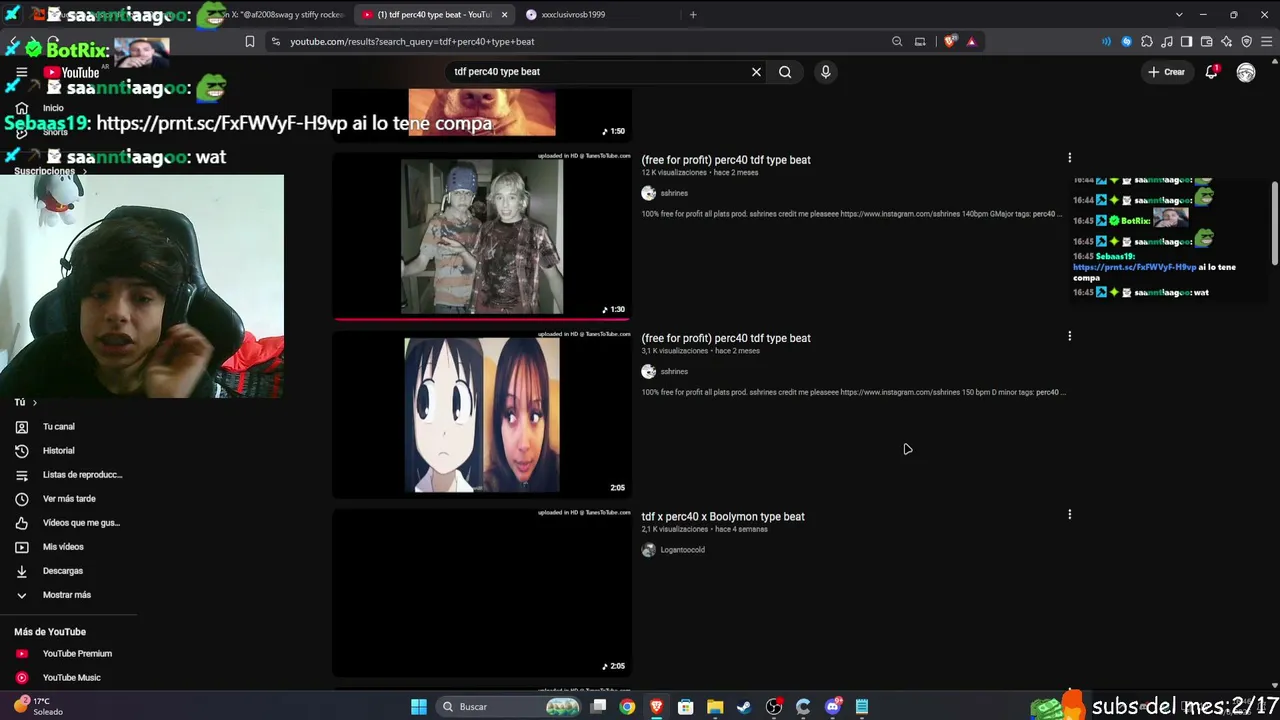The height and width of the screenshot is (720, 1280).
Task: Open the Brave Wallet icon
Action: (1207, 42)
